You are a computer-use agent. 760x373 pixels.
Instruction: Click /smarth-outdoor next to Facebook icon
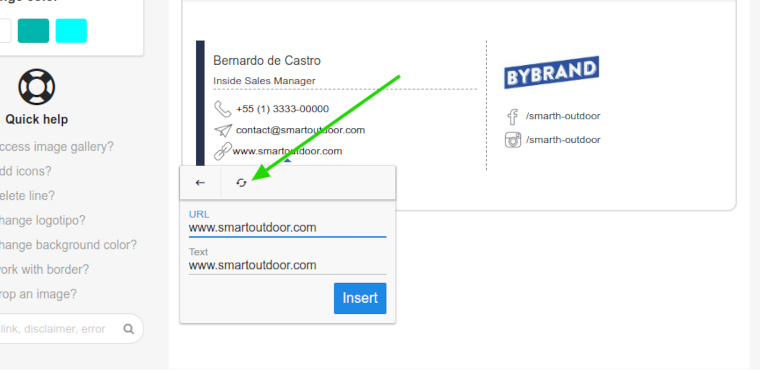563,116
